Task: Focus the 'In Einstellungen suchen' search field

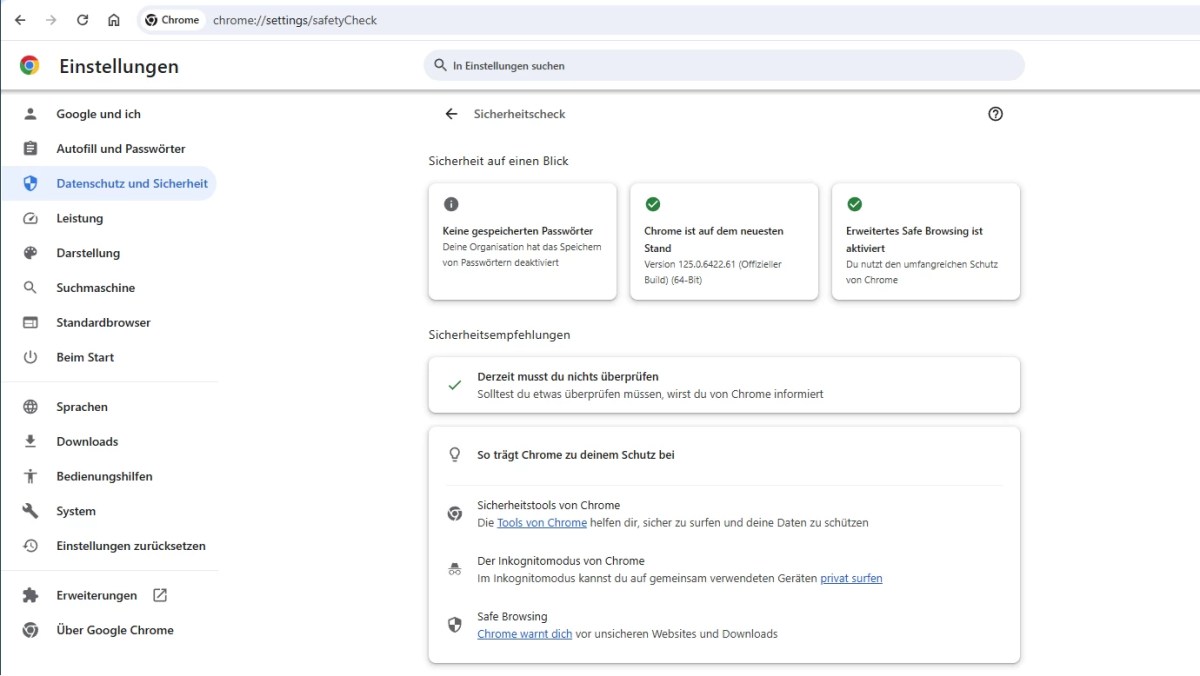Action: [724, 66]
